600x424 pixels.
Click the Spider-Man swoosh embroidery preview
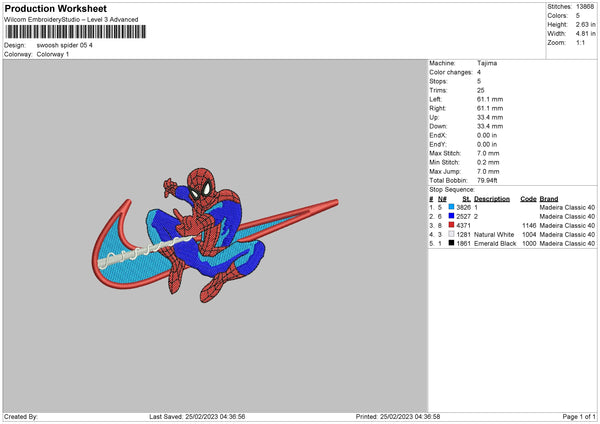[x=215, y=235]
